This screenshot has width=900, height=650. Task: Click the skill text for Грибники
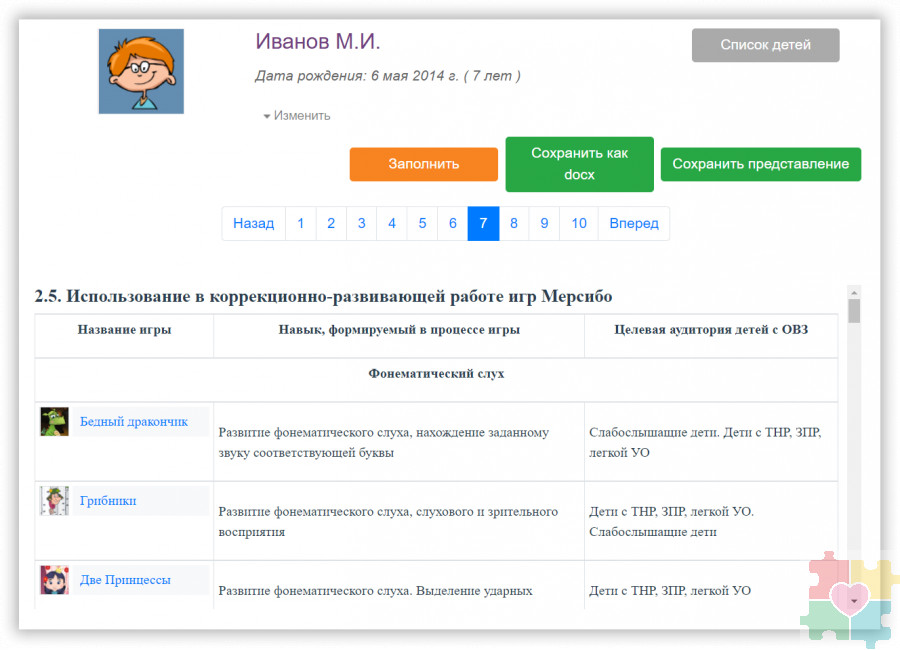(x=388, y=521)
